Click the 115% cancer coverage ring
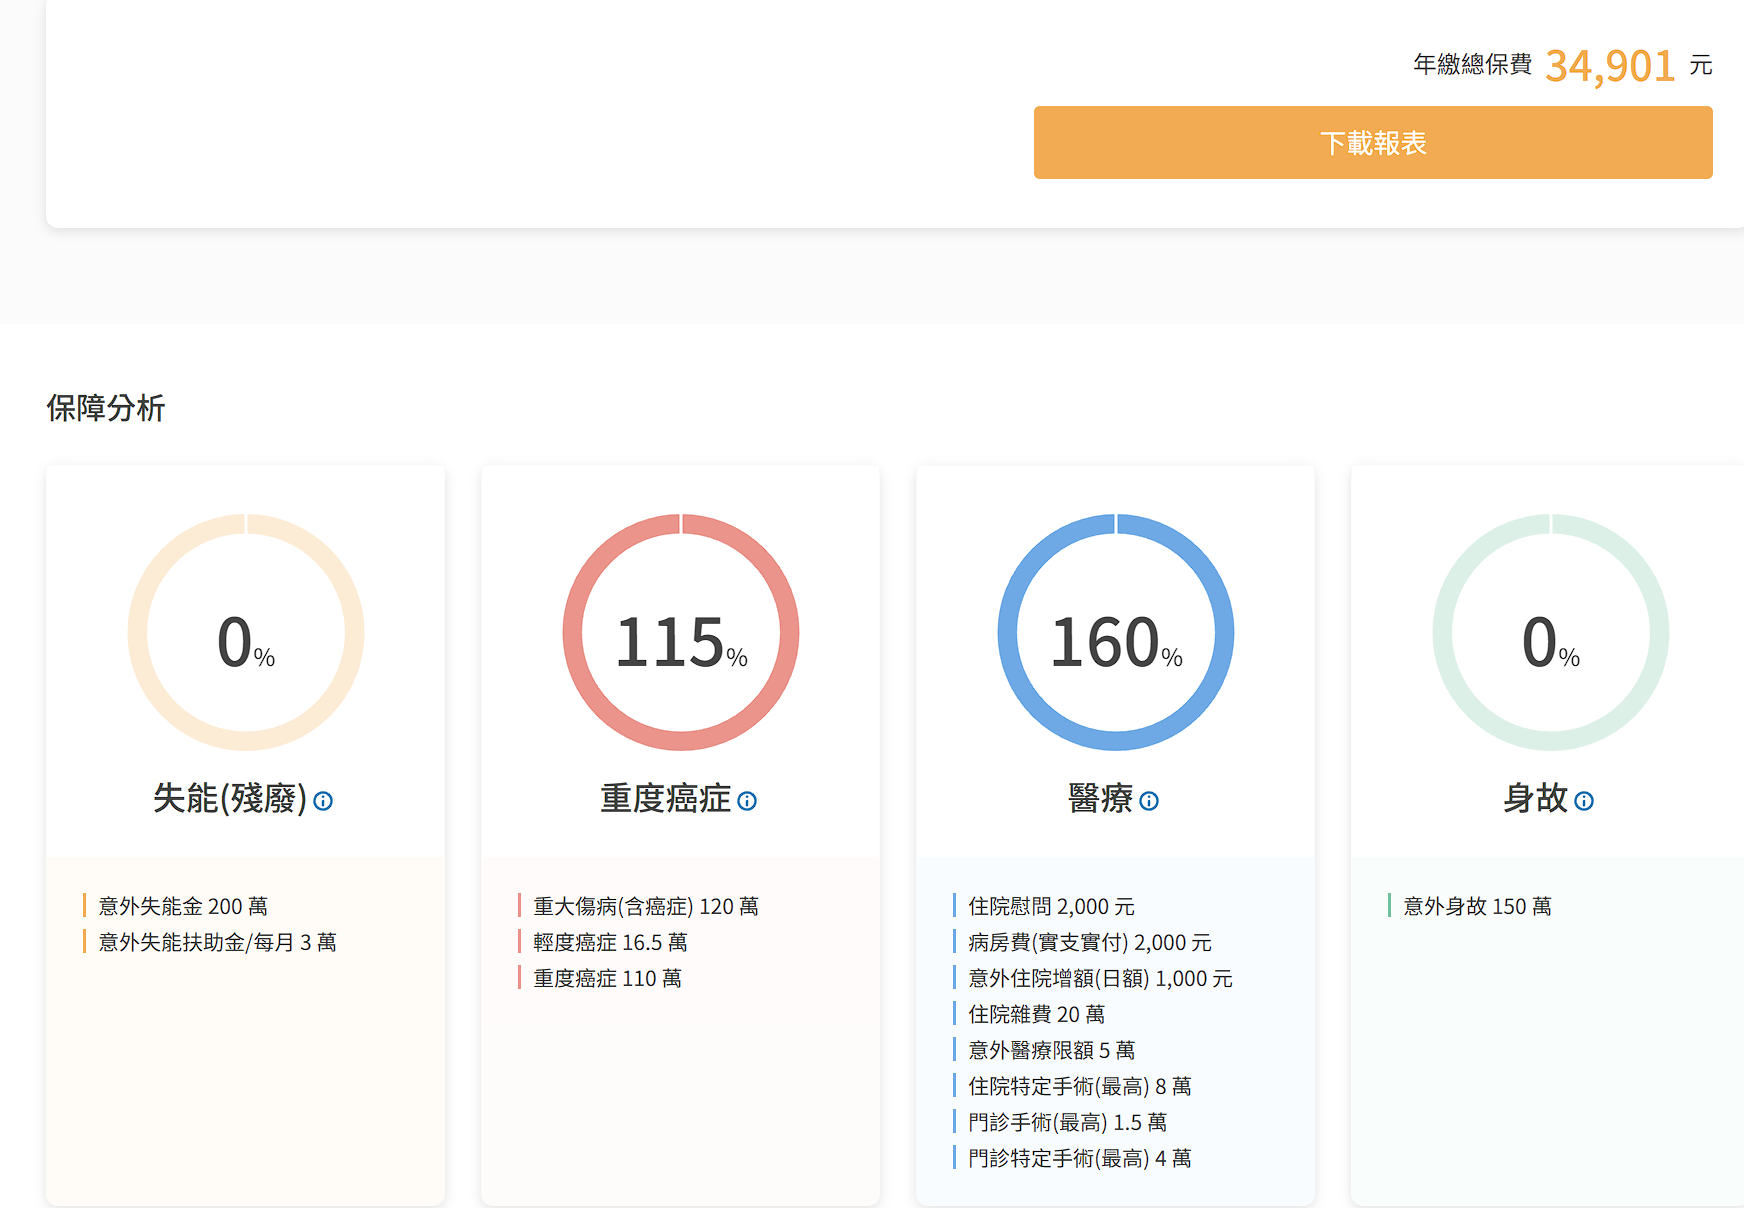Image resolution: width=1744 pixels, height=1208 pixels. pos(681,633)
